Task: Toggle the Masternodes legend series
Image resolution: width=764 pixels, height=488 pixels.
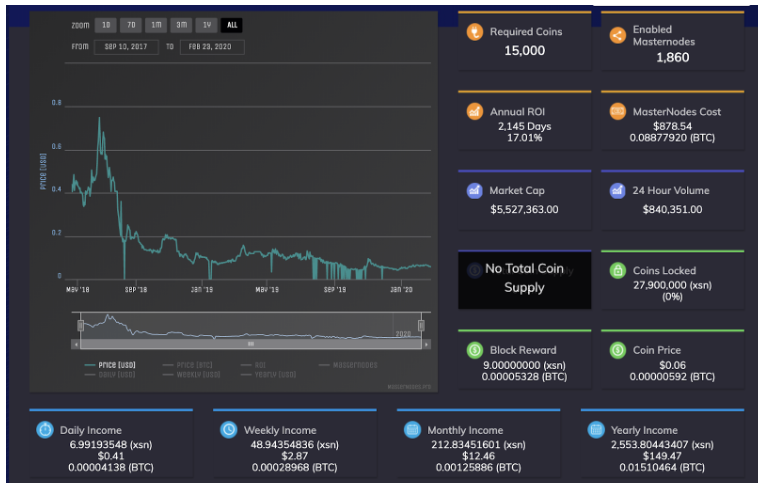Action: [348, 365]
